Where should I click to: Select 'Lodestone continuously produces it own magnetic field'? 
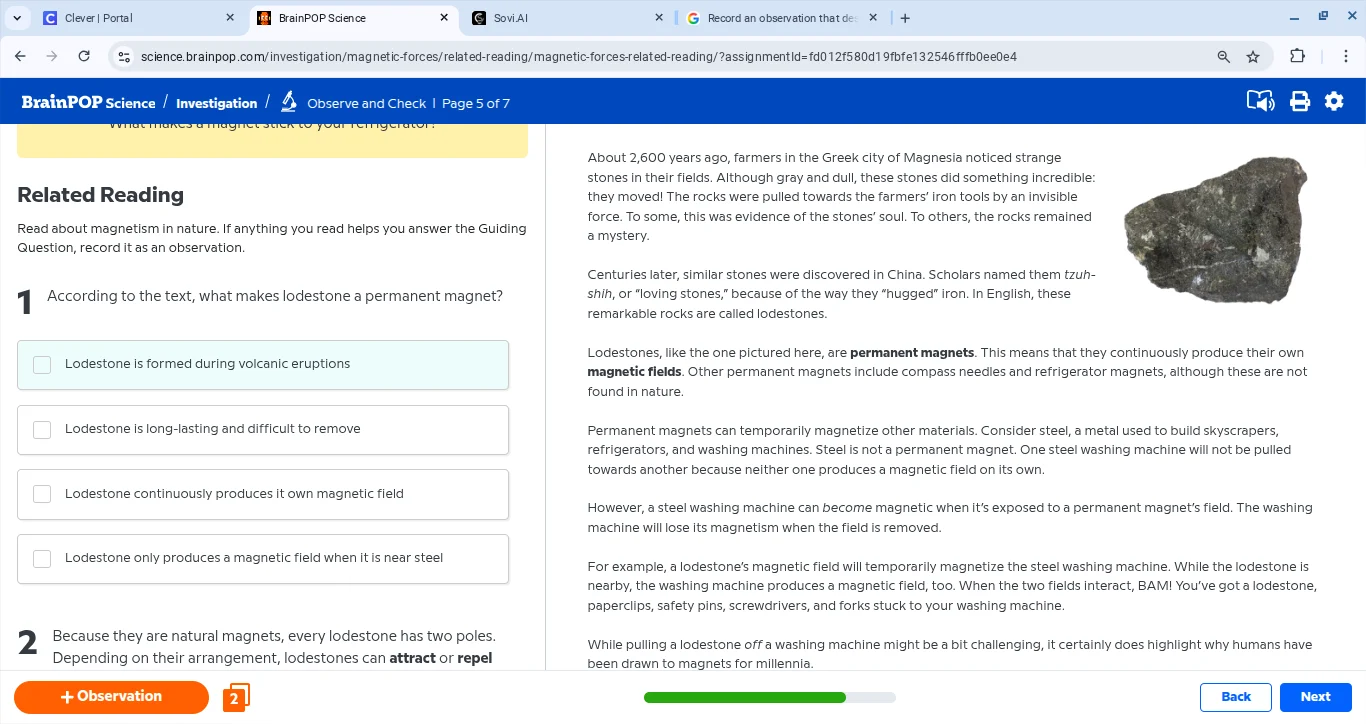click(x=42, y=494)
